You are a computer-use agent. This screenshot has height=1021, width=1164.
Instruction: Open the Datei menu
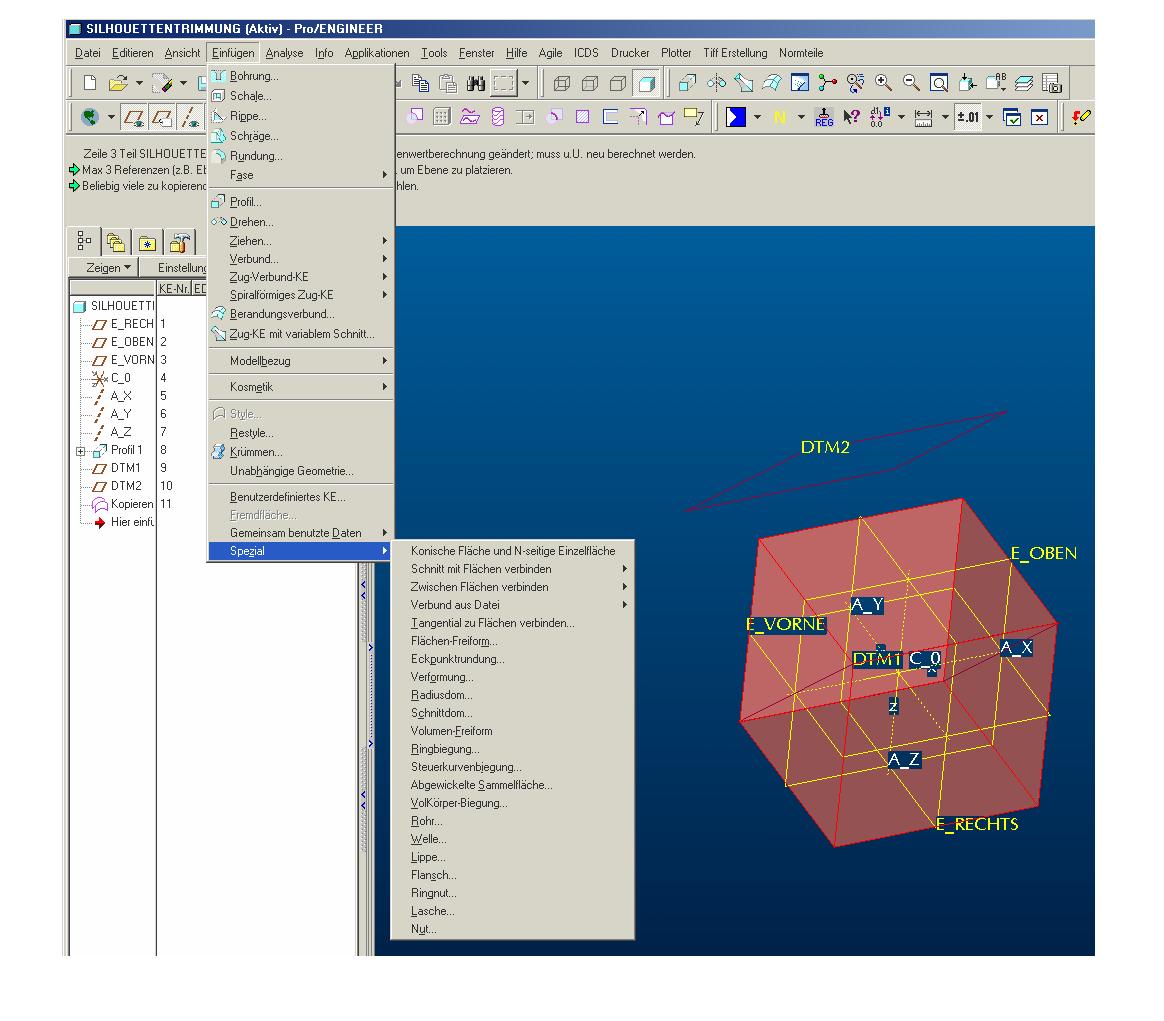click(x=88, y=53)
